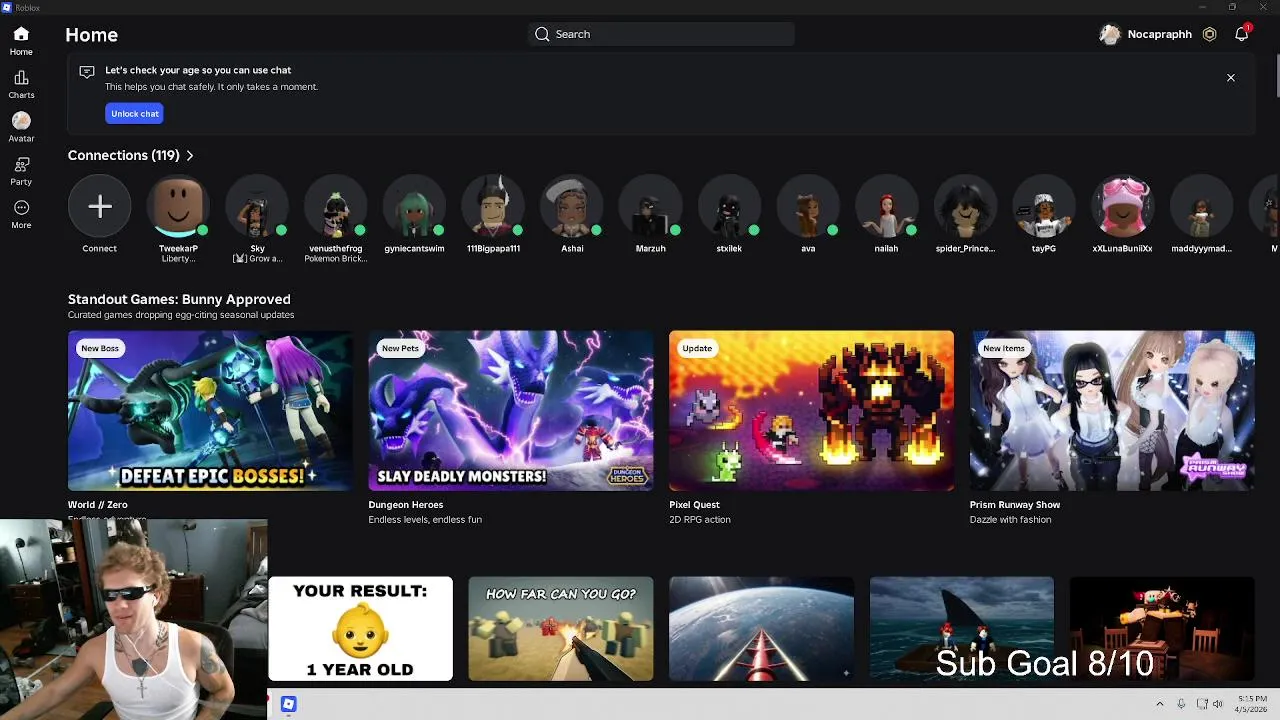Dismiss the age check banner
The image size is (1280, 720).
tap(1231, 78)
